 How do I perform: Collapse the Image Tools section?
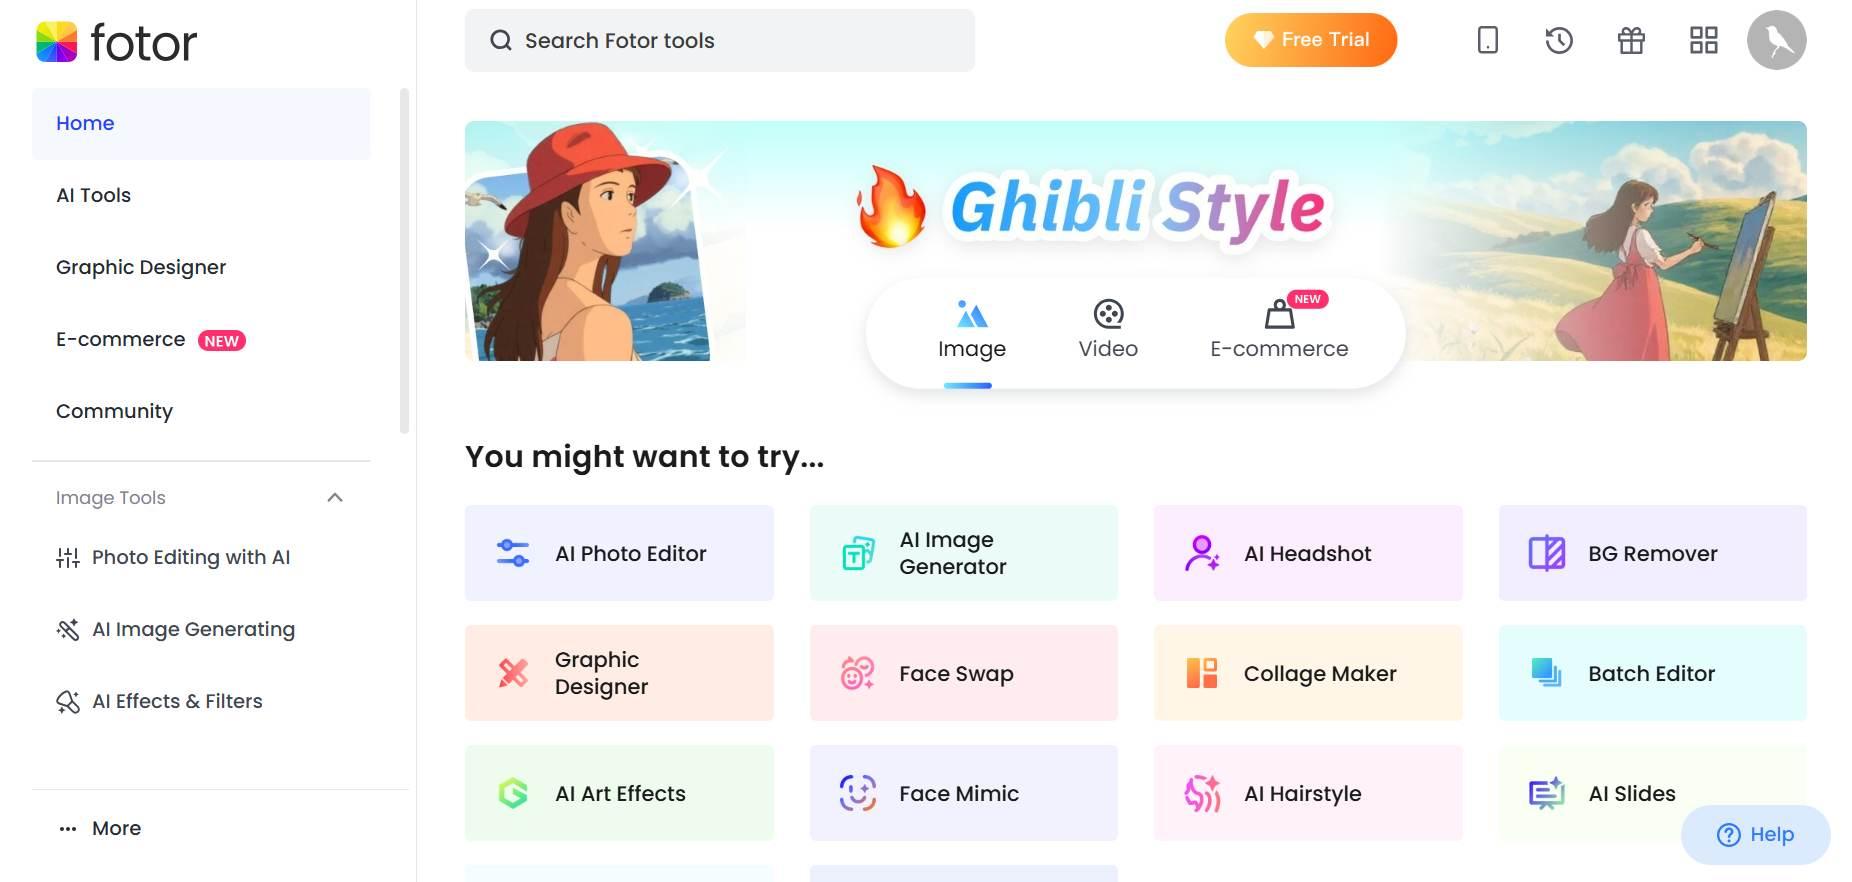tap(335, 497)
